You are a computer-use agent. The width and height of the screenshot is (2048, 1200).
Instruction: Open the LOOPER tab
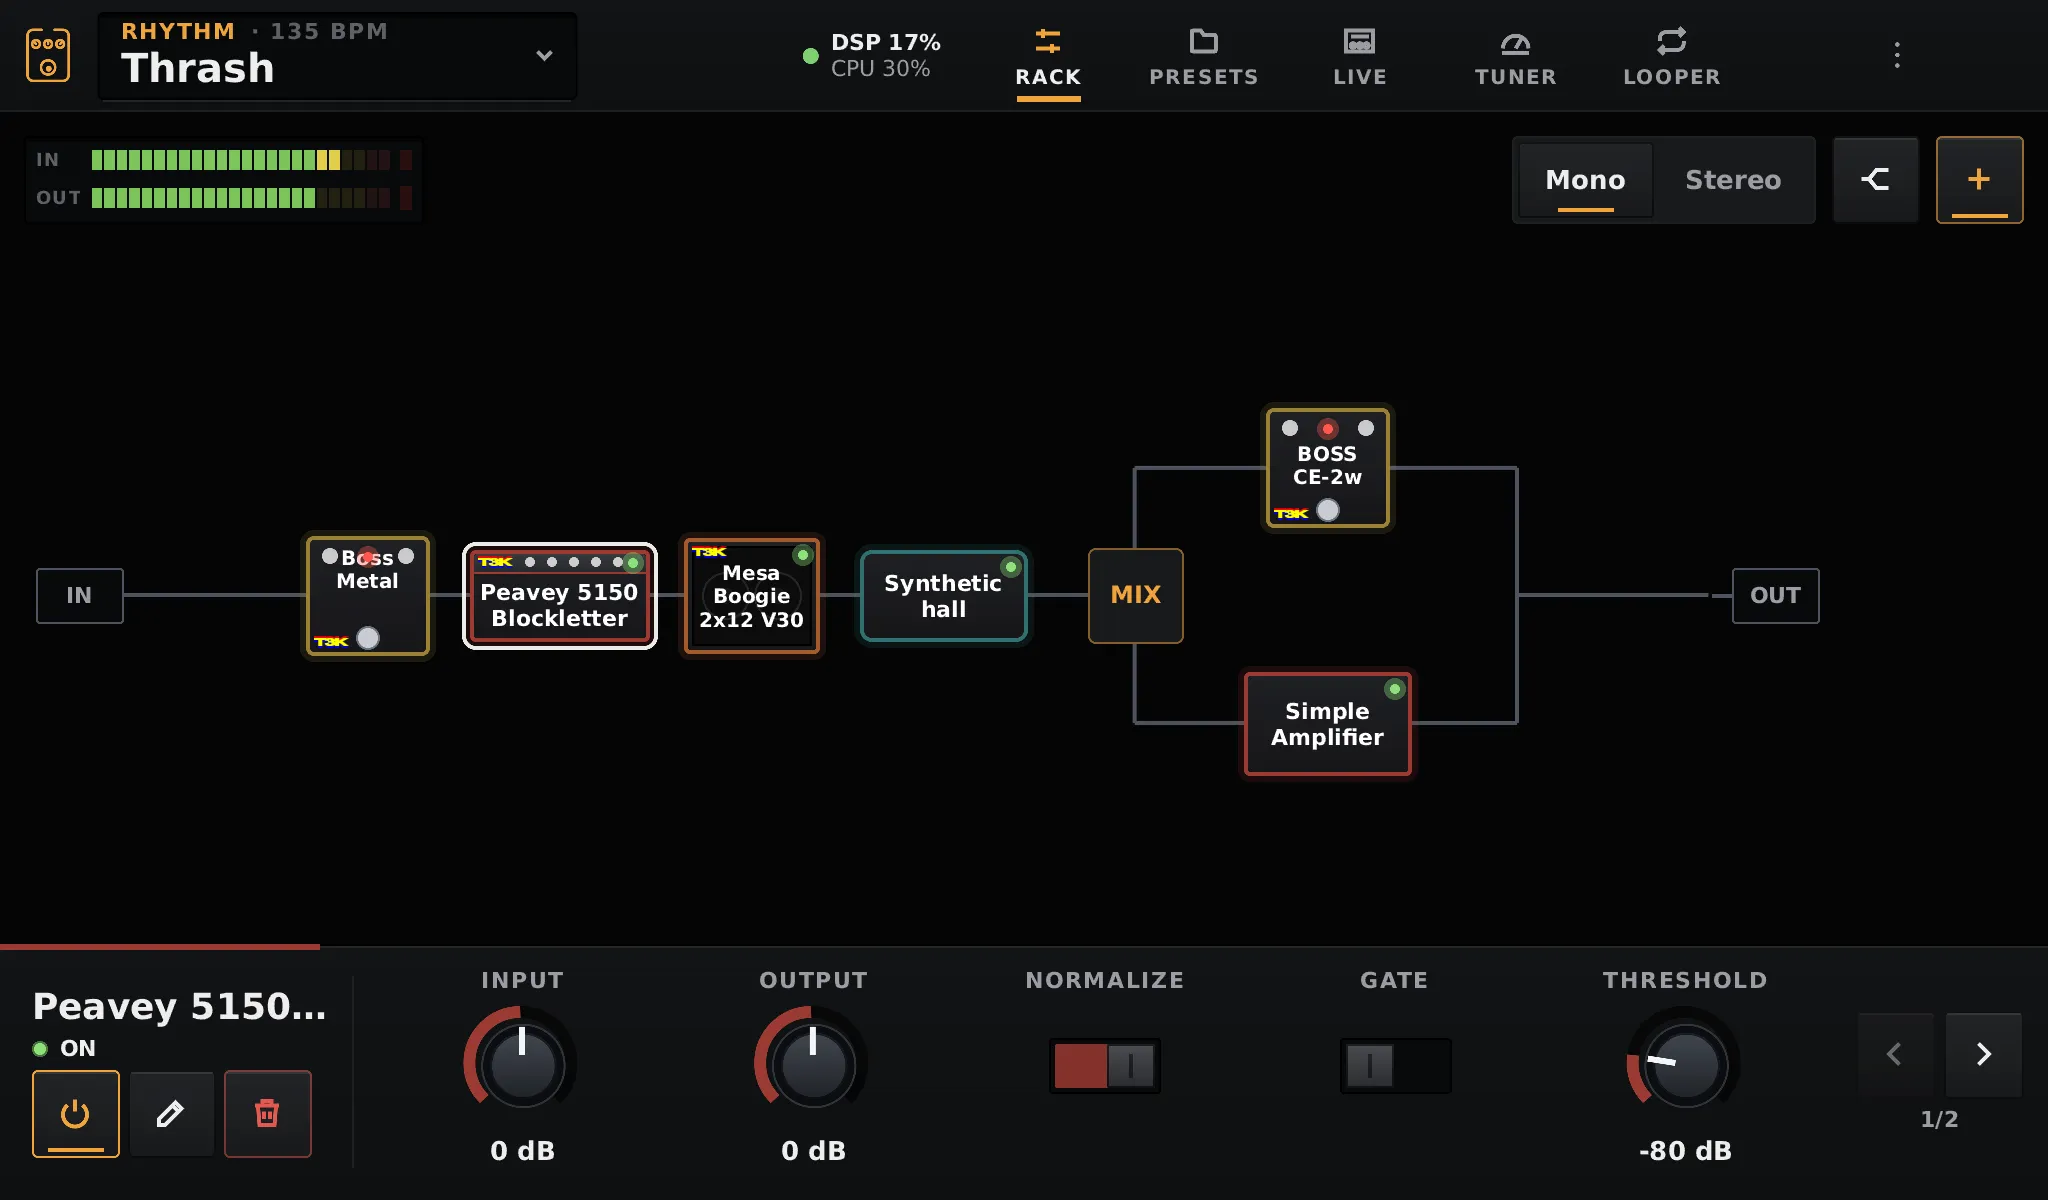click(x=1672, y=58)
